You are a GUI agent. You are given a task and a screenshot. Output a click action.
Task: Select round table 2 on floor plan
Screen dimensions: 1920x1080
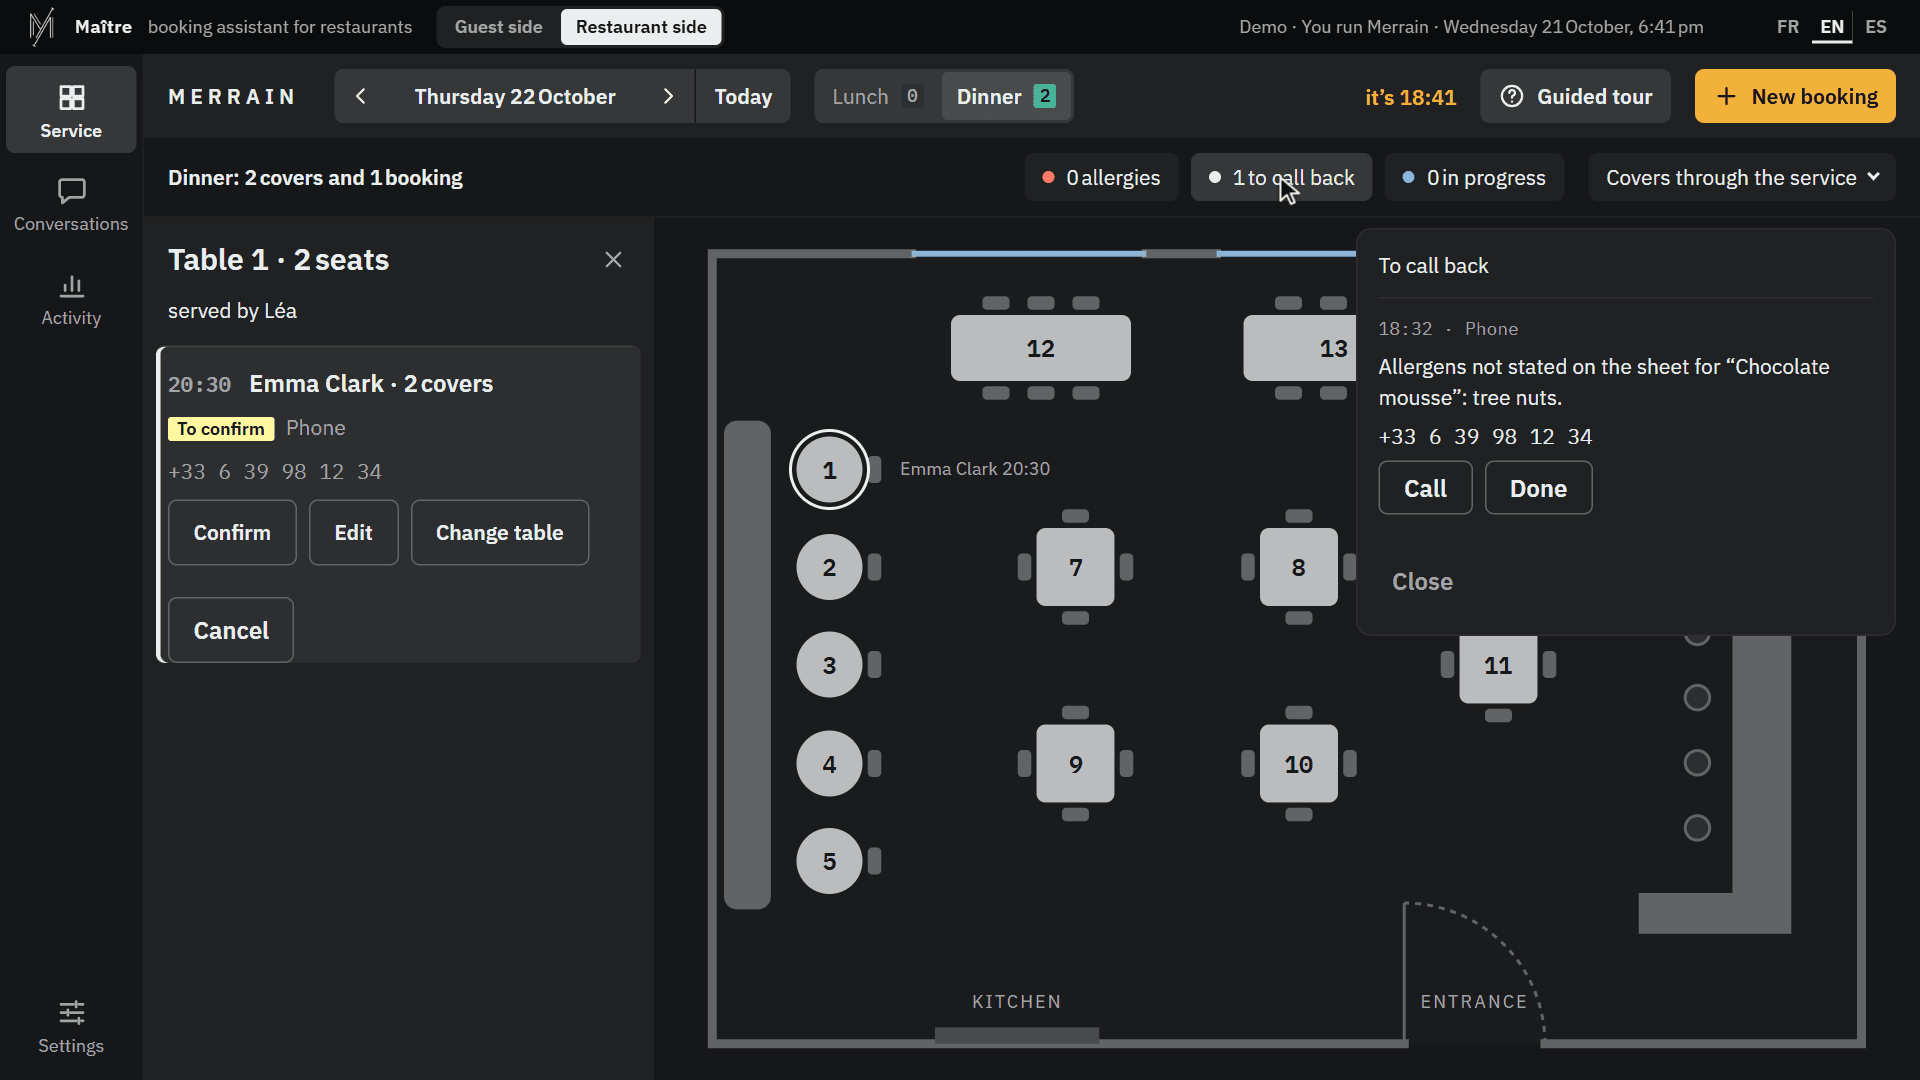(x=829, y=567)
